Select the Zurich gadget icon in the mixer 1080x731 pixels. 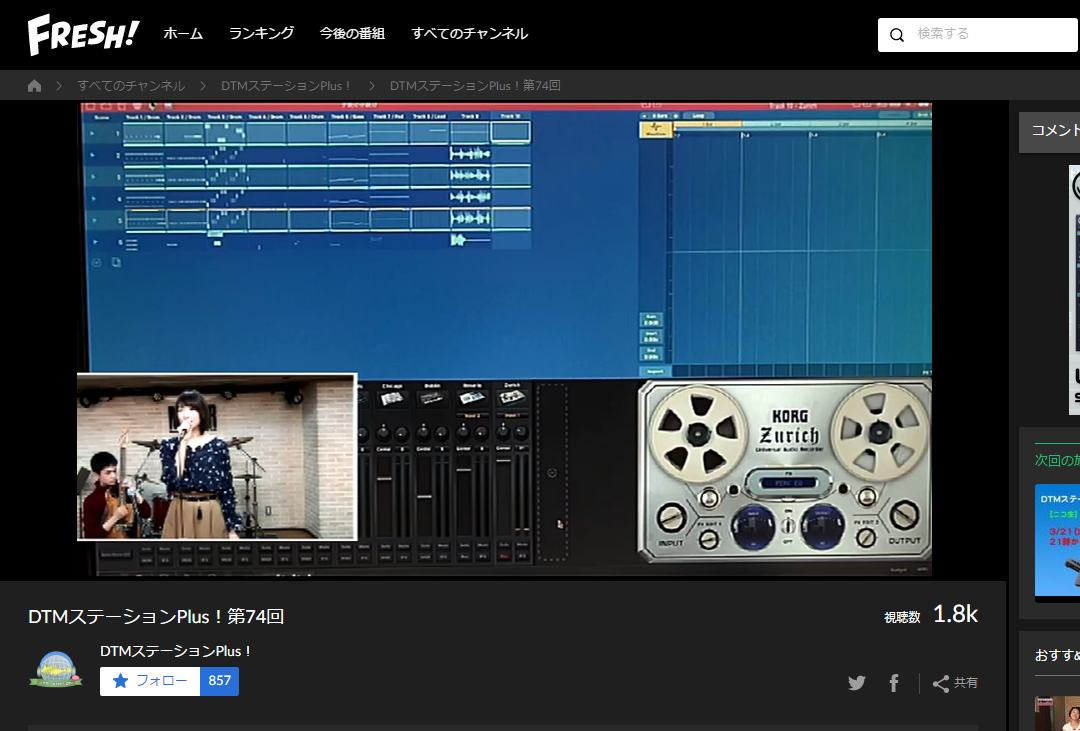512,398
